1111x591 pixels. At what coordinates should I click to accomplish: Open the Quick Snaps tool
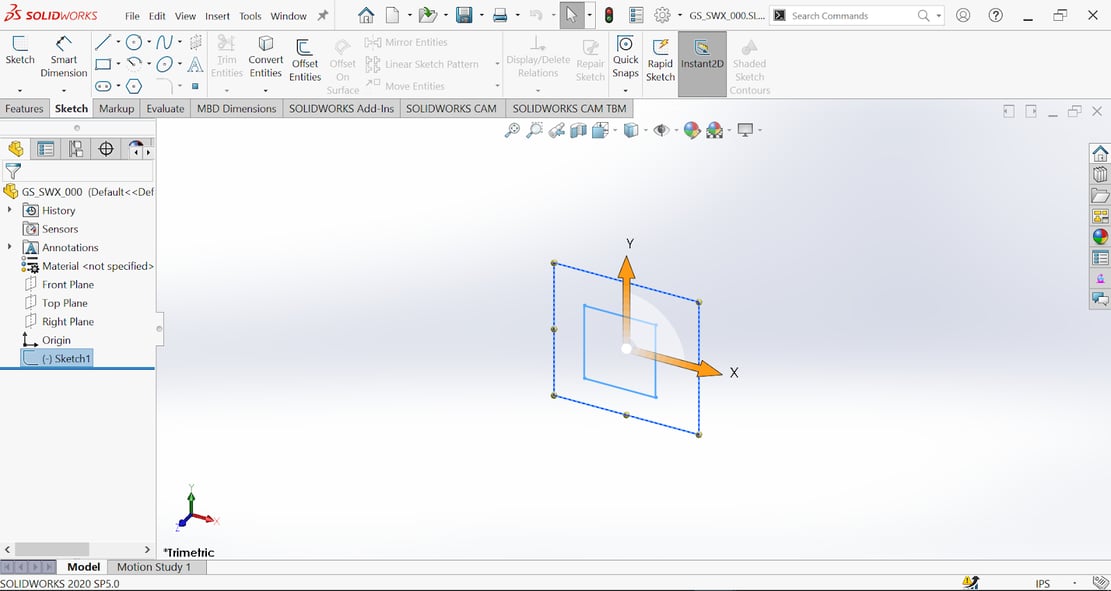click(625, 57)
